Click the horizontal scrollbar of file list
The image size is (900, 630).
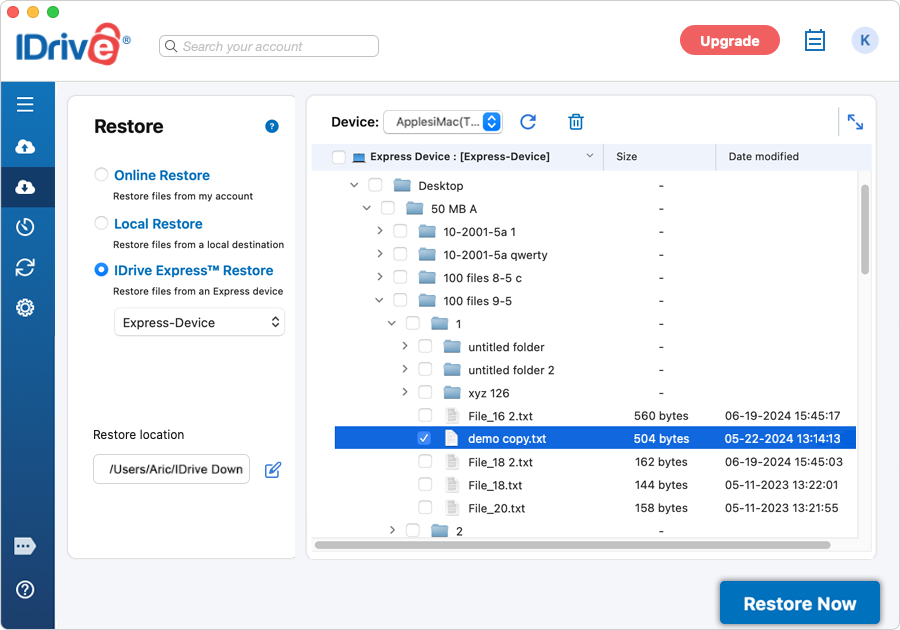coord(572,545)
